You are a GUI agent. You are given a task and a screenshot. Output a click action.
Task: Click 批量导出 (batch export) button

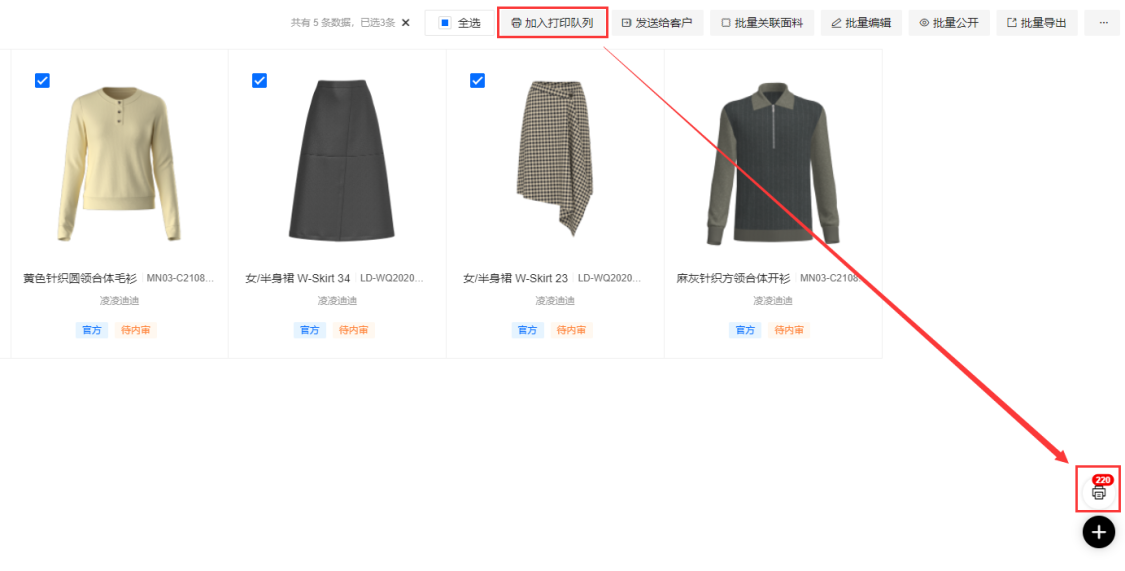[x=1036, y=23]
